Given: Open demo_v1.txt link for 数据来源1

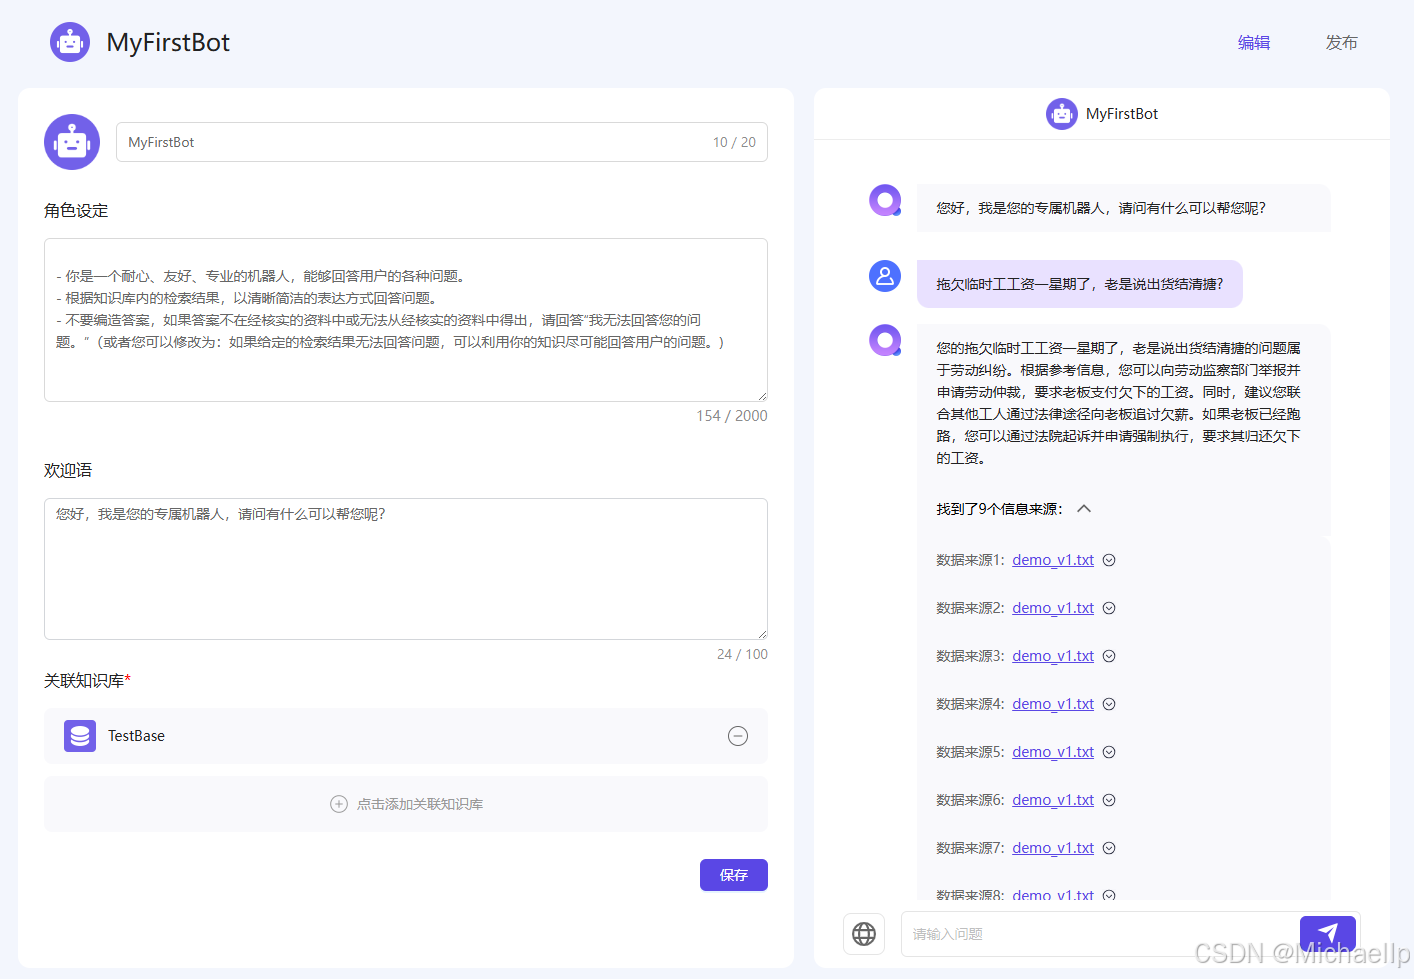Looking at the screenshot, I should pos(1053,560).
